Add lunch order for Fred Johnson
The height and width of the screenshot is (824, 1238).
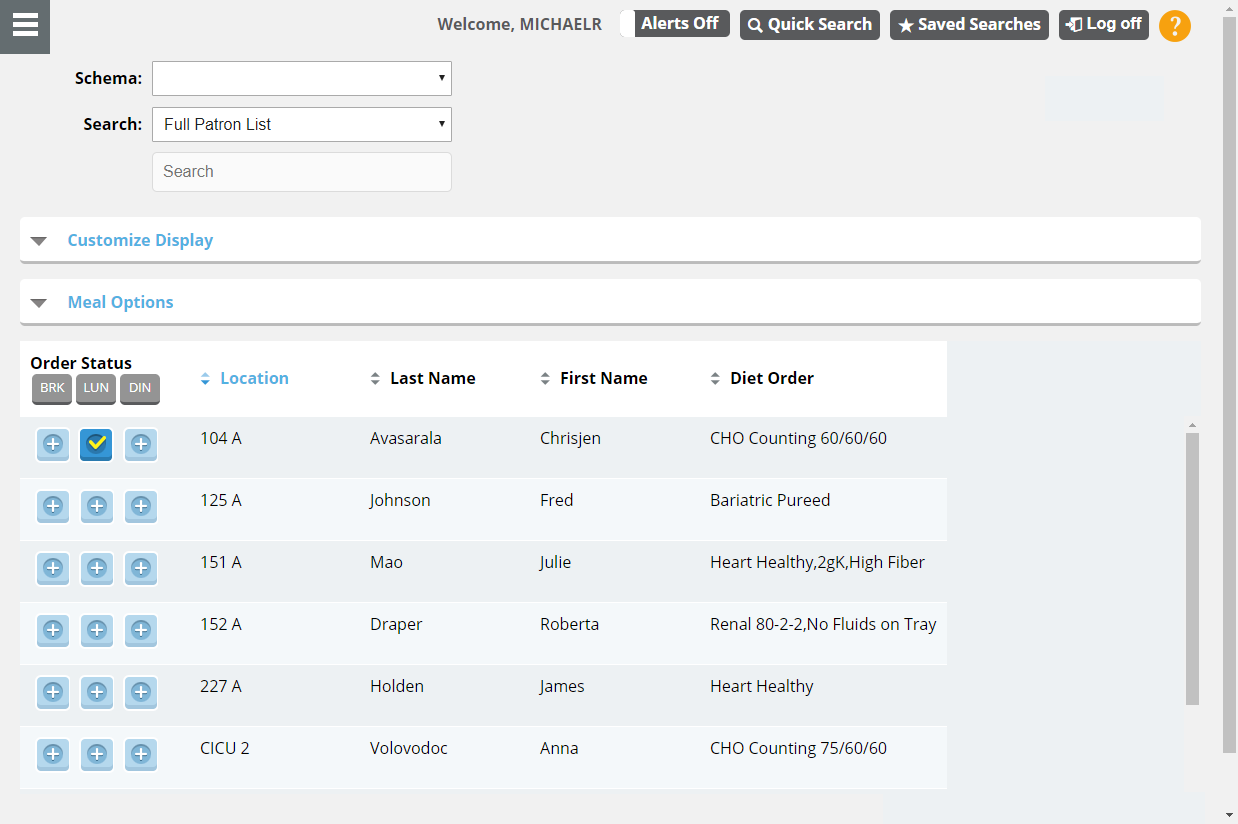[97, 507]
